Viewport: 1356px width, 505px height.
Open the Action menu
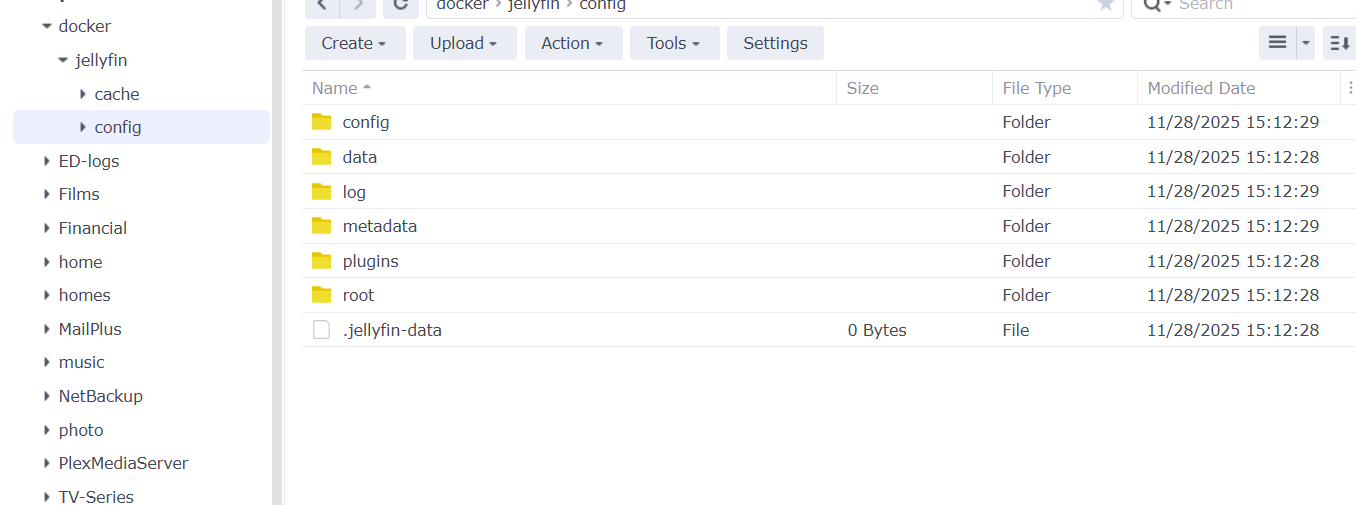(x=573, y=43)
